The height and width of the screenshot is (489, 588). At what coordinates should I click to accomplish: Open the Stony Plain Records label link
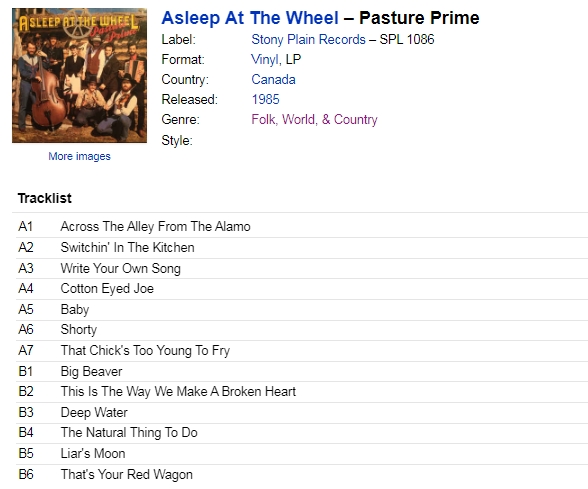click(308, 39)
